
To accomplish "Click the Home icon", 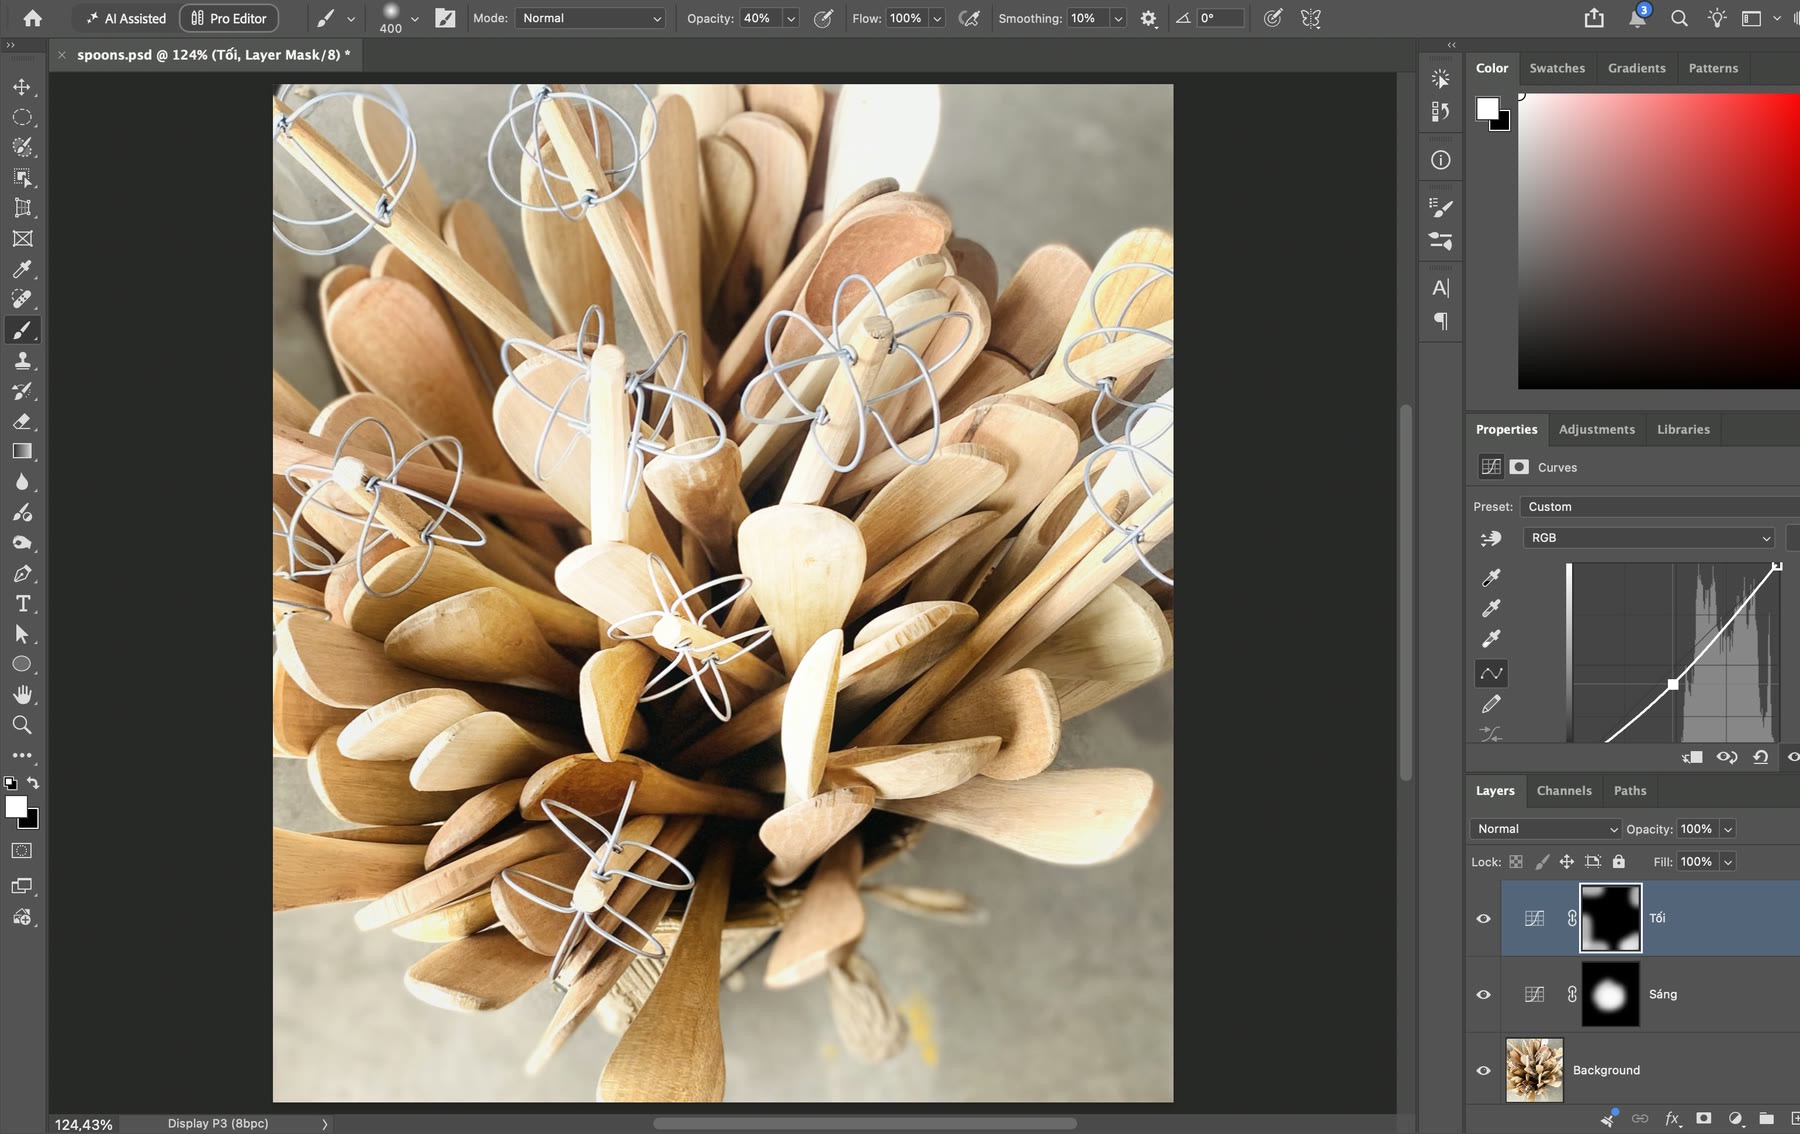I will point(32,18).
